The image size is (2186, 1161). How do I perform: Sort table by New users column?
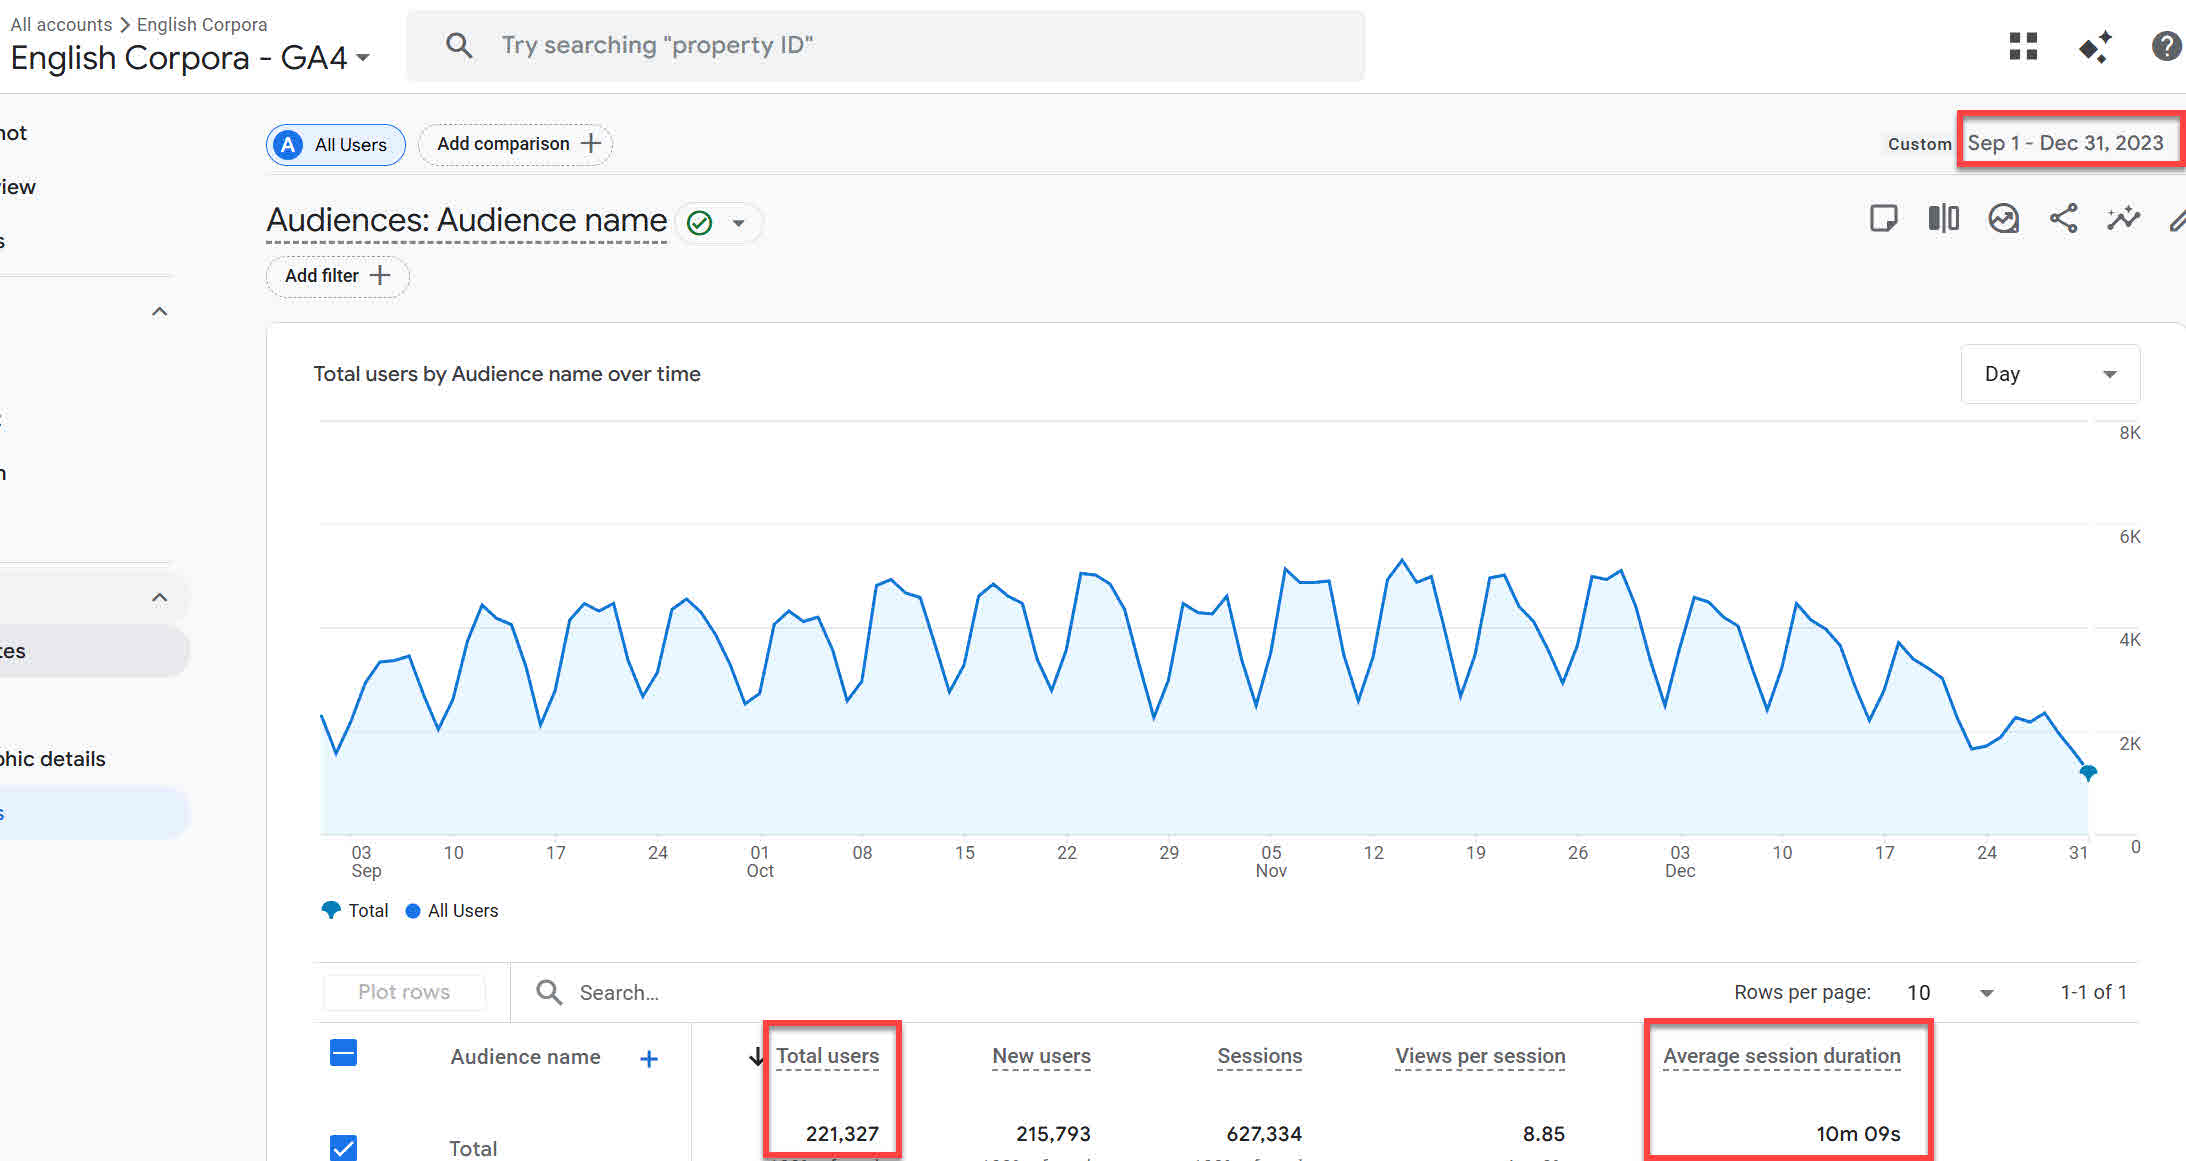[x=1041, y=1056]
